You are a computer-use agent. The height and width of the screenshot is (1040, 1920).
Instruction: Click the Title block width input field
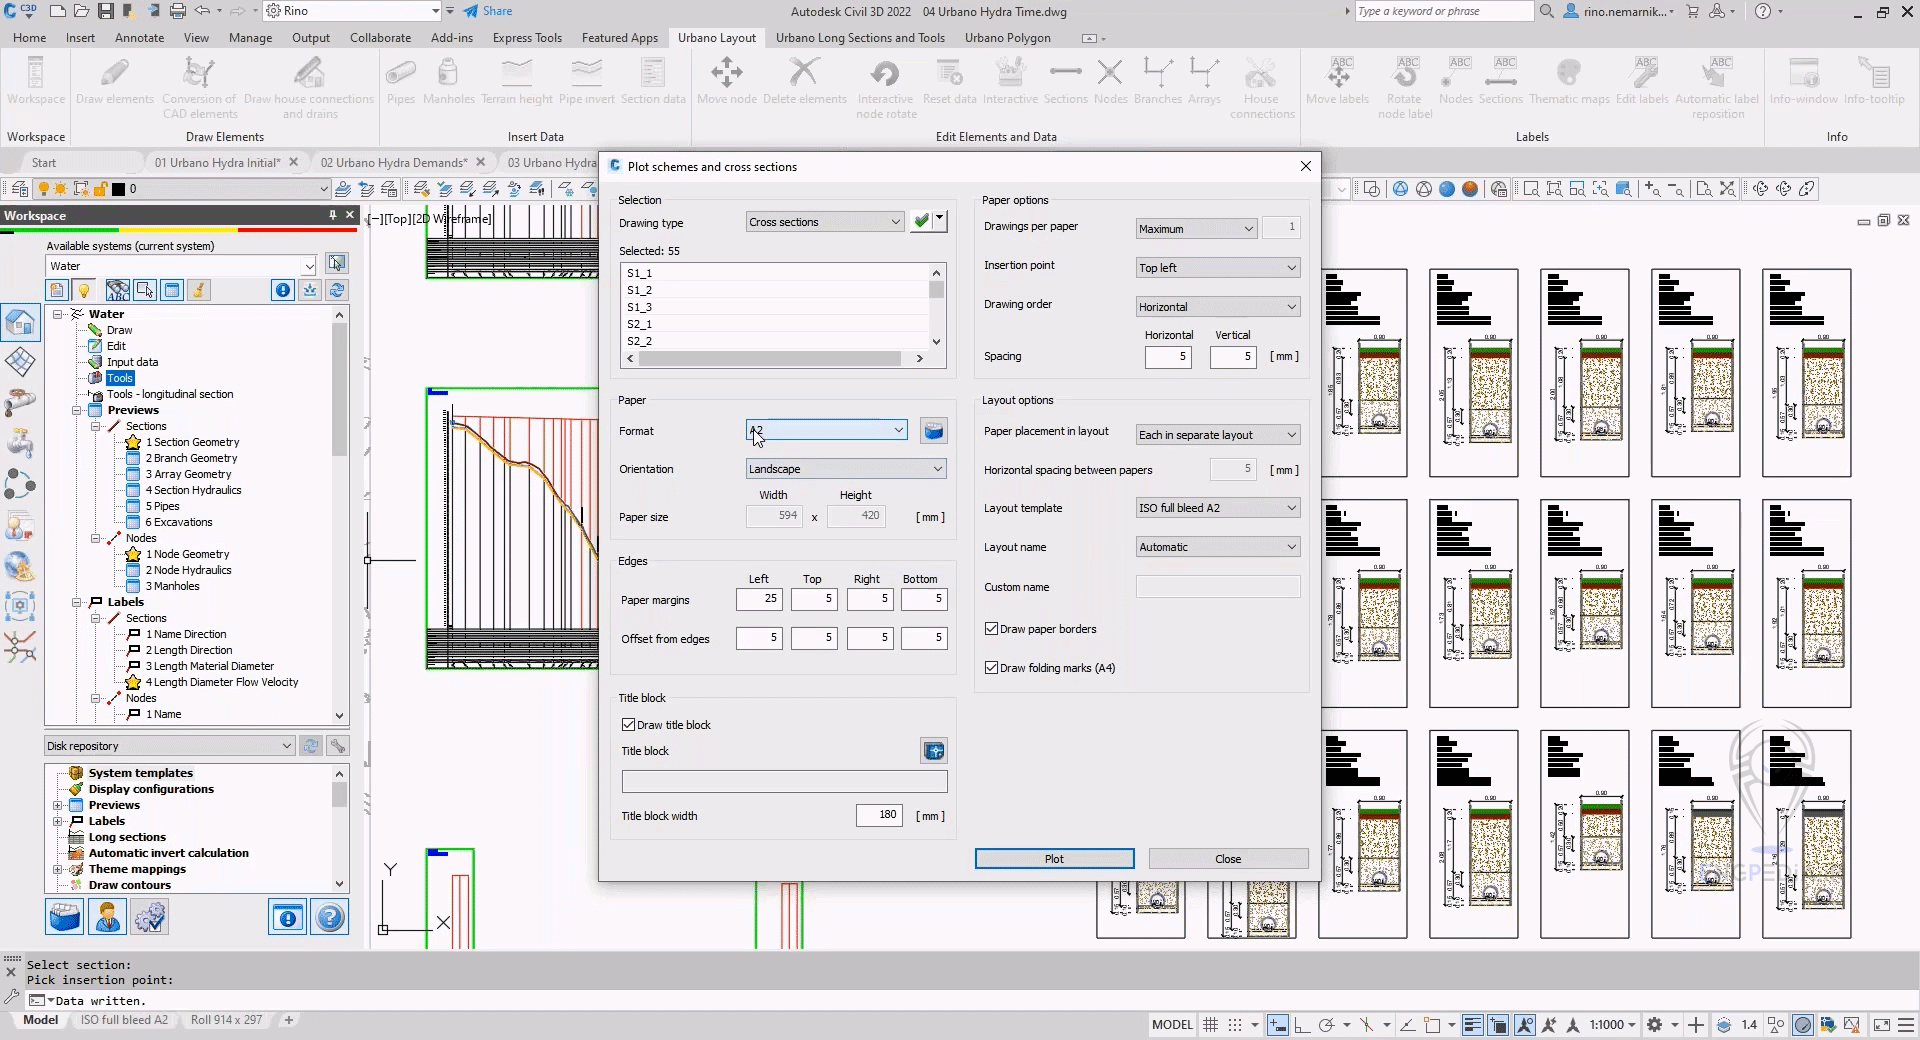tap(879, 815)
